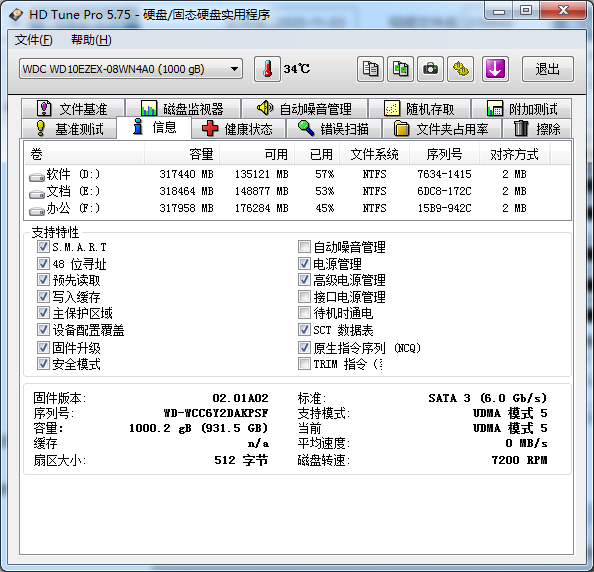Click the purple download arrow icon
594x572 pixels.
click(x=495, y=69)
